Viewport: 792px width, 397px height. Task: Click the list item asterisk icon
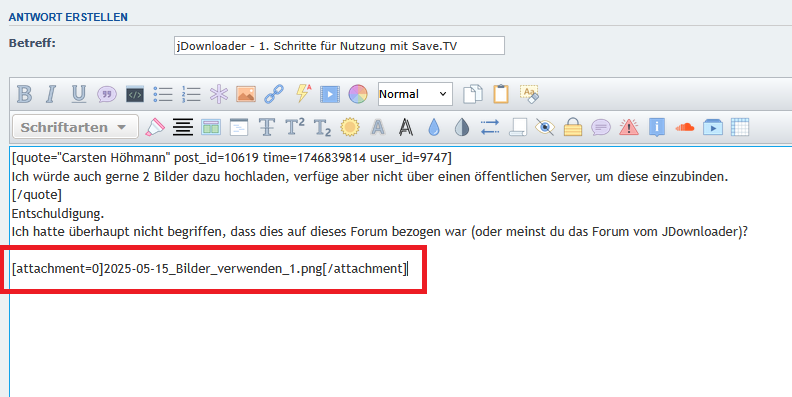click(219, 94)
